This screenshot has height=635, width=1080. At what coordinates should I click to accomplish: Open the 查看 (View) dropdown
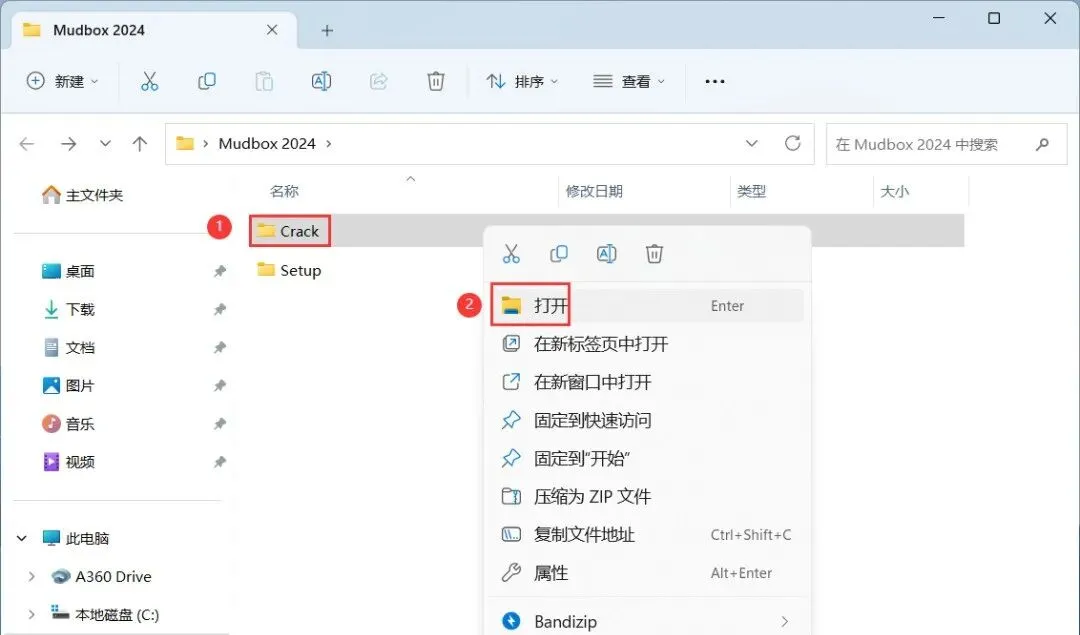pos(630,81)
